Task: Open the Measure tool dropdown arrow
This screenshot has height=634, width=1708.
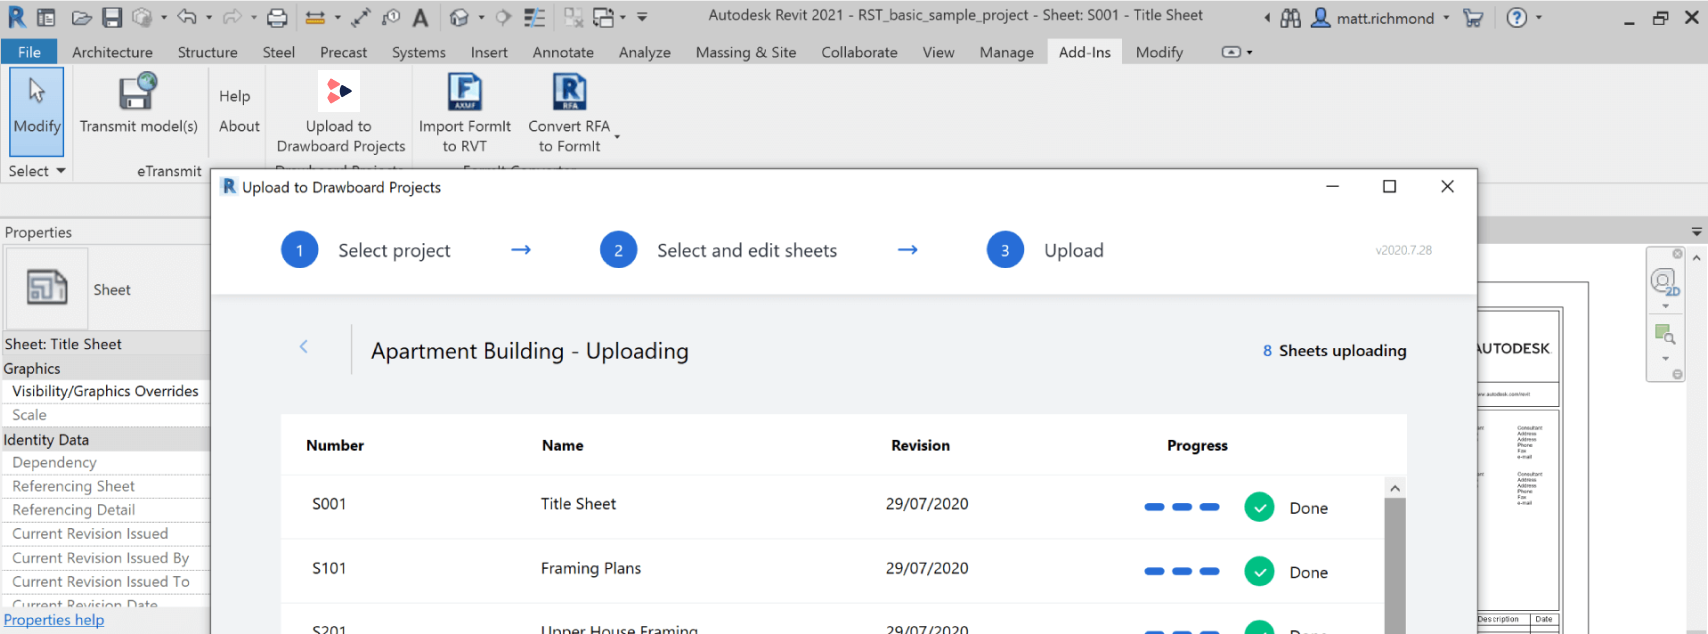Action: [337, 18]
